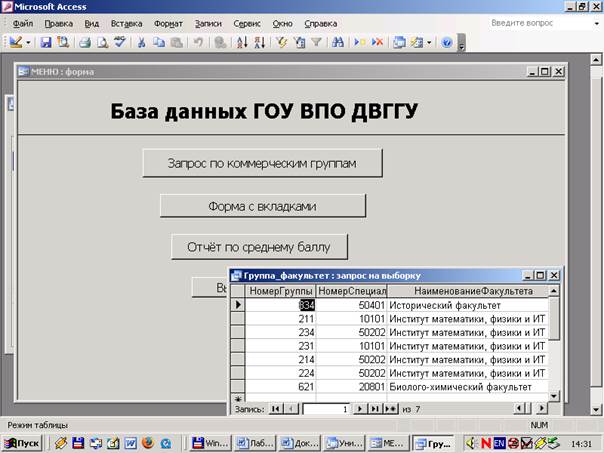The width and height of the screenshot is (604, 453).
Task: Open the Правка menu
Action: click(59, 23)
